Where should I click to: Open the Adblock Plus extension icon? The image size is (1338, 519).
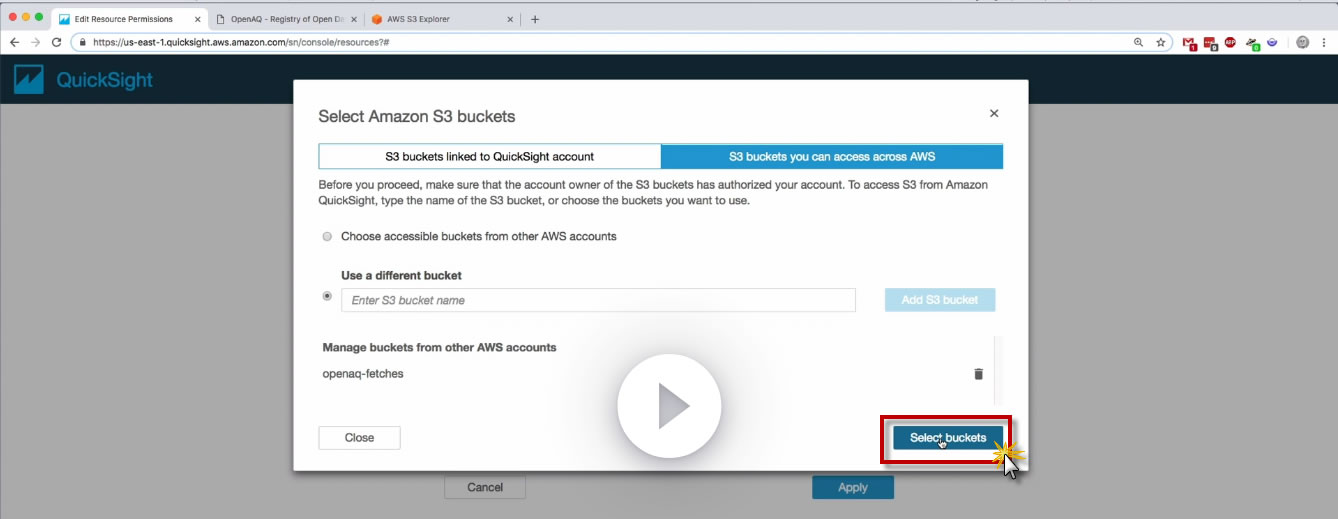pos(1230,43)
